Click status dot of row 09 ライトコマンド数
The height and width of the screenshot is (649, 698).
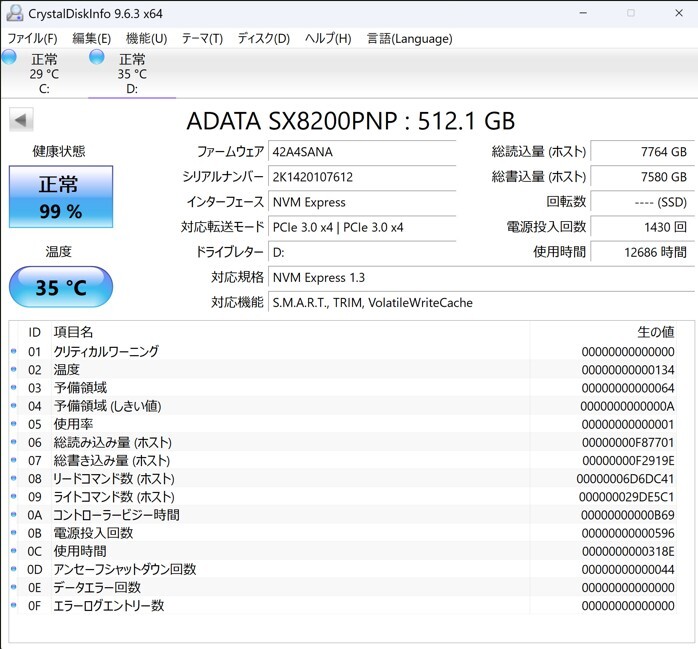13,496
